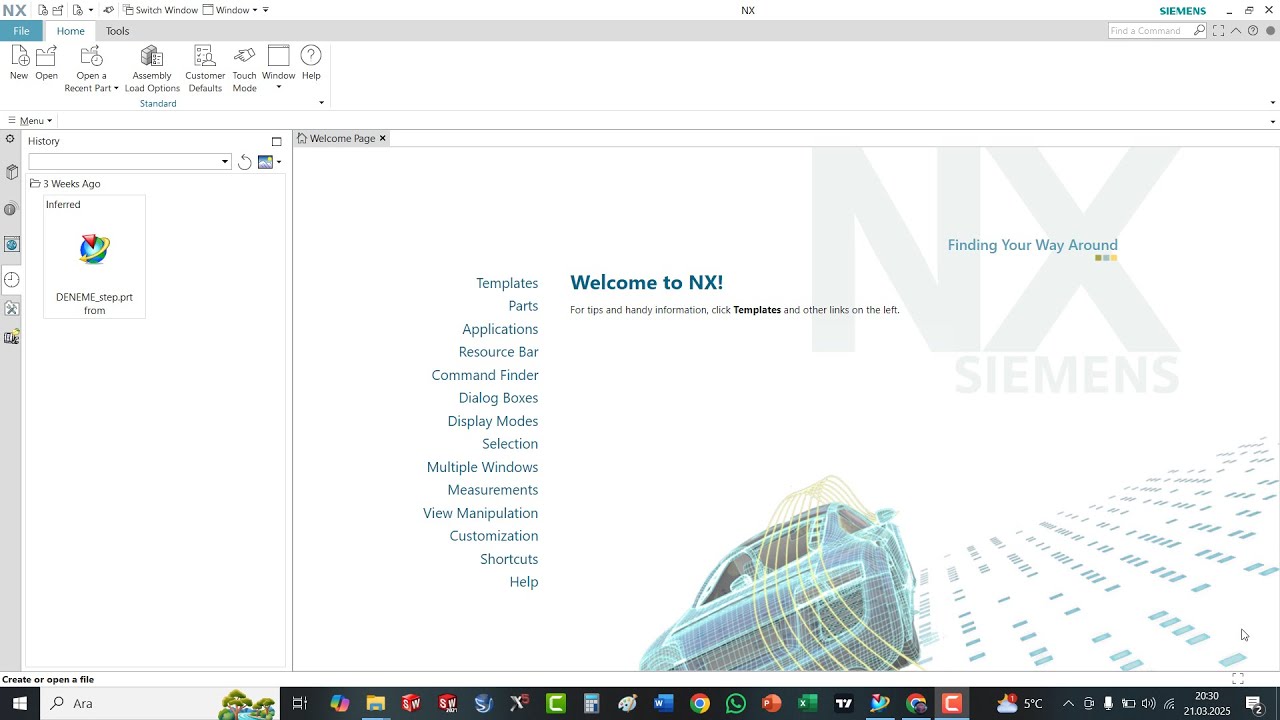Open the Measurements link
This screenshot has height=720, width=1280.
coord(493,490)
